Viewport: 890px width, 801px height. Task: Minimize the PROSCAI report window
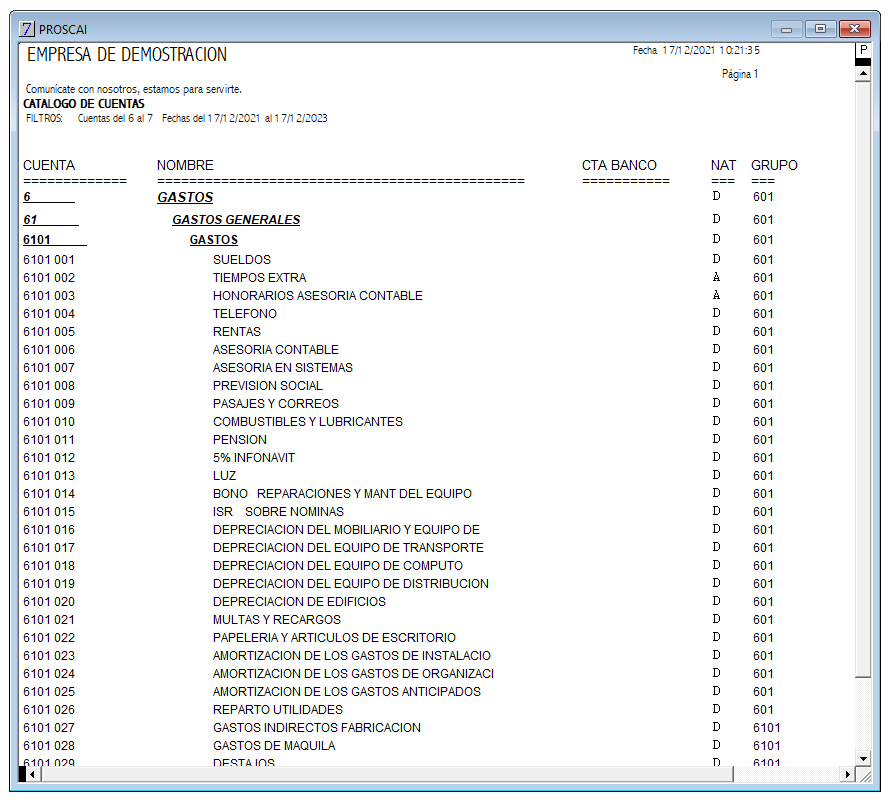click(x=786, y=28)
